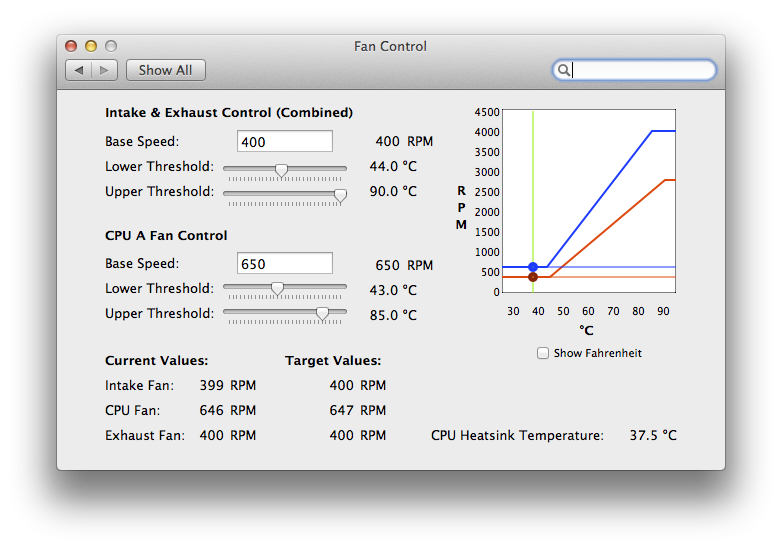
Task: Click the back navigation arrow
Action: click(79, 70)
